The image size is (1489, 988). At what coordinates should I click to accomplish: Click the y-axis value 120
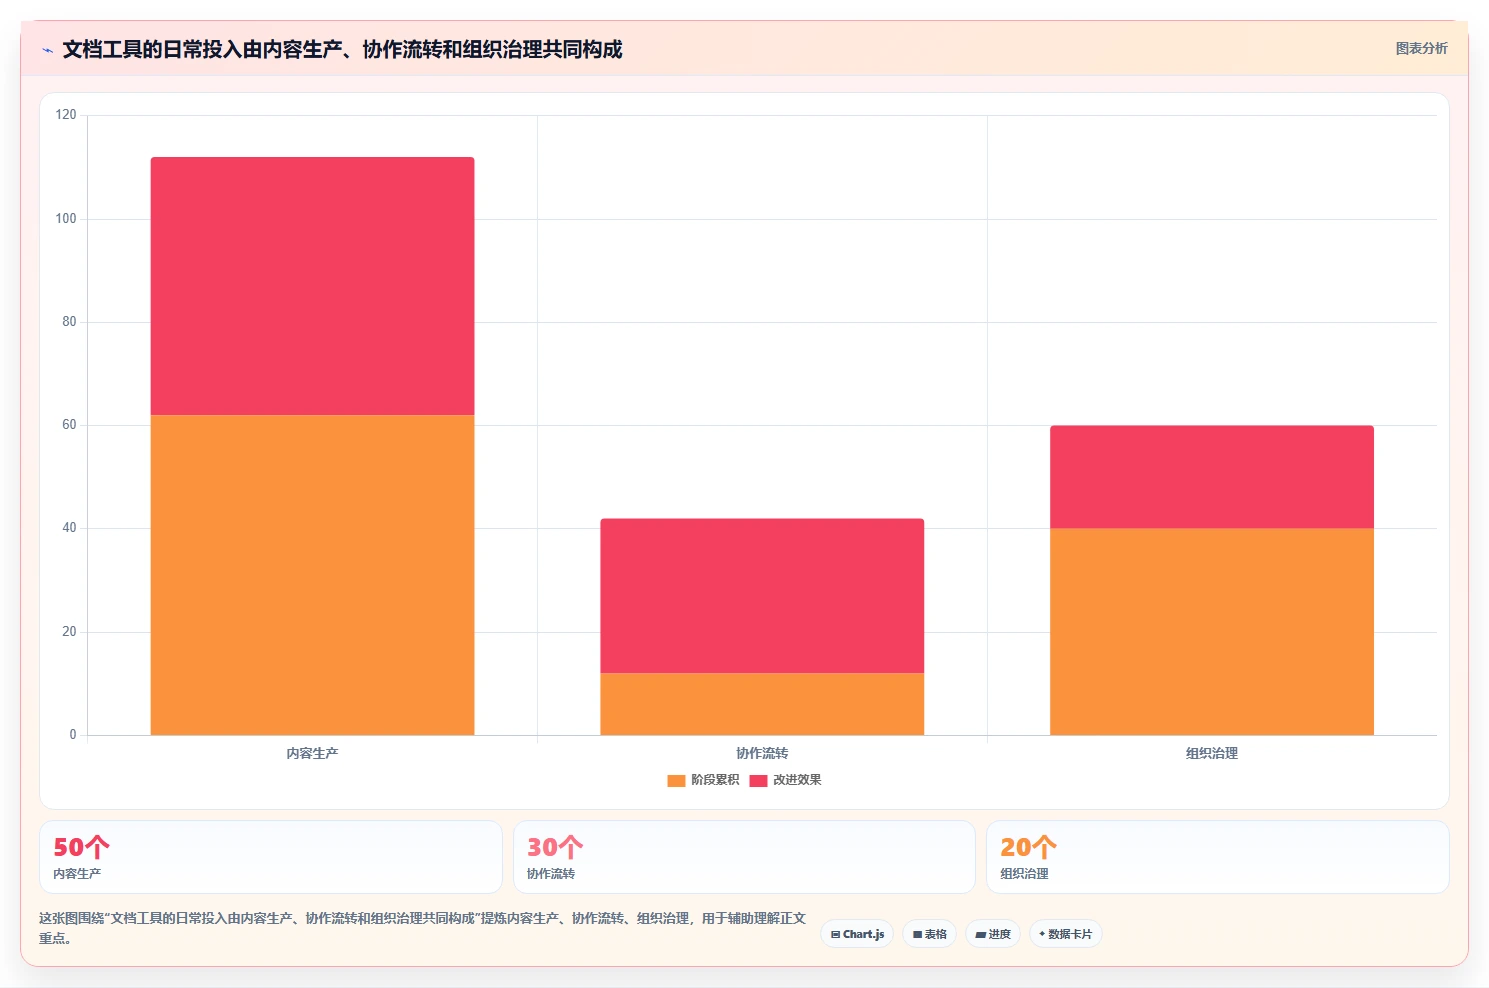(66, 115)
